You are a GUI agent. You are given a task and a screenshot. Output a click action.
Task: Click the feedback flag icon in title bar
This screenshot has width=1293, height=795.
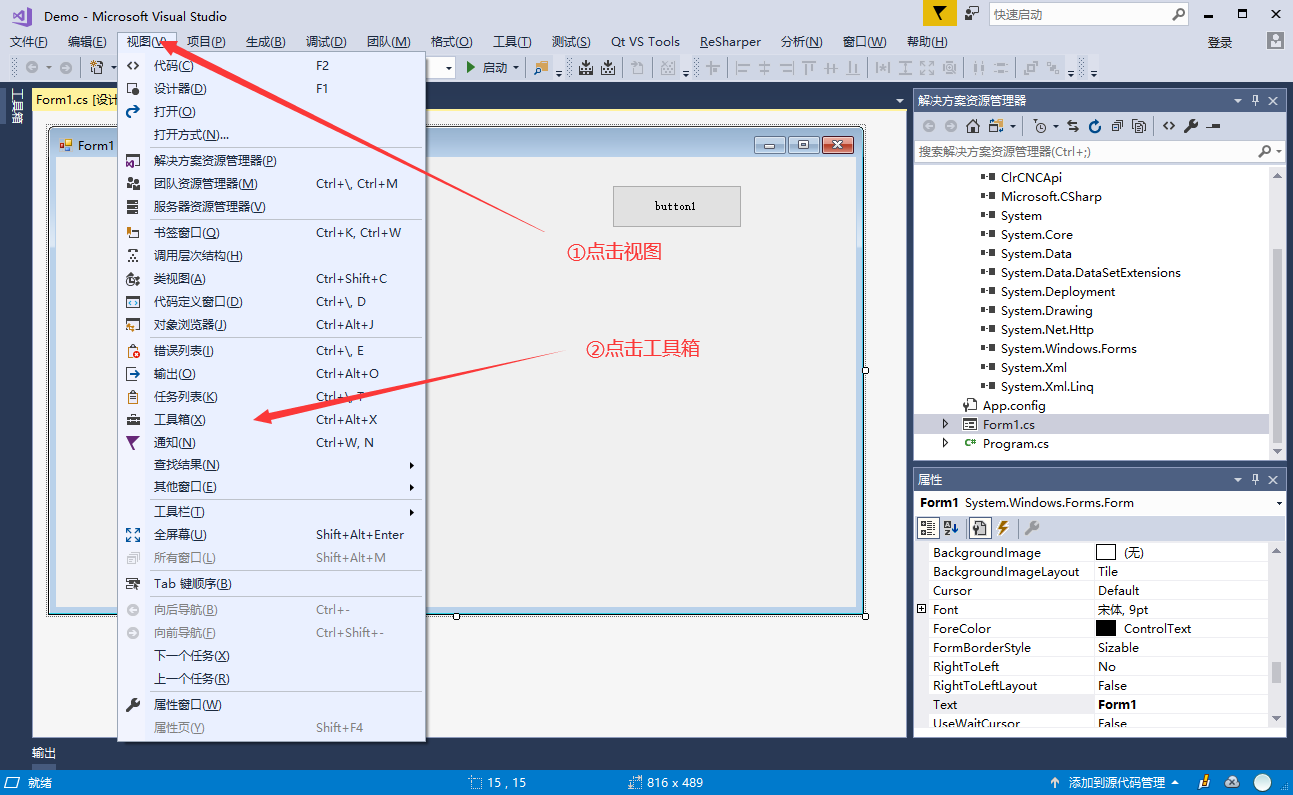coord(938,14)
